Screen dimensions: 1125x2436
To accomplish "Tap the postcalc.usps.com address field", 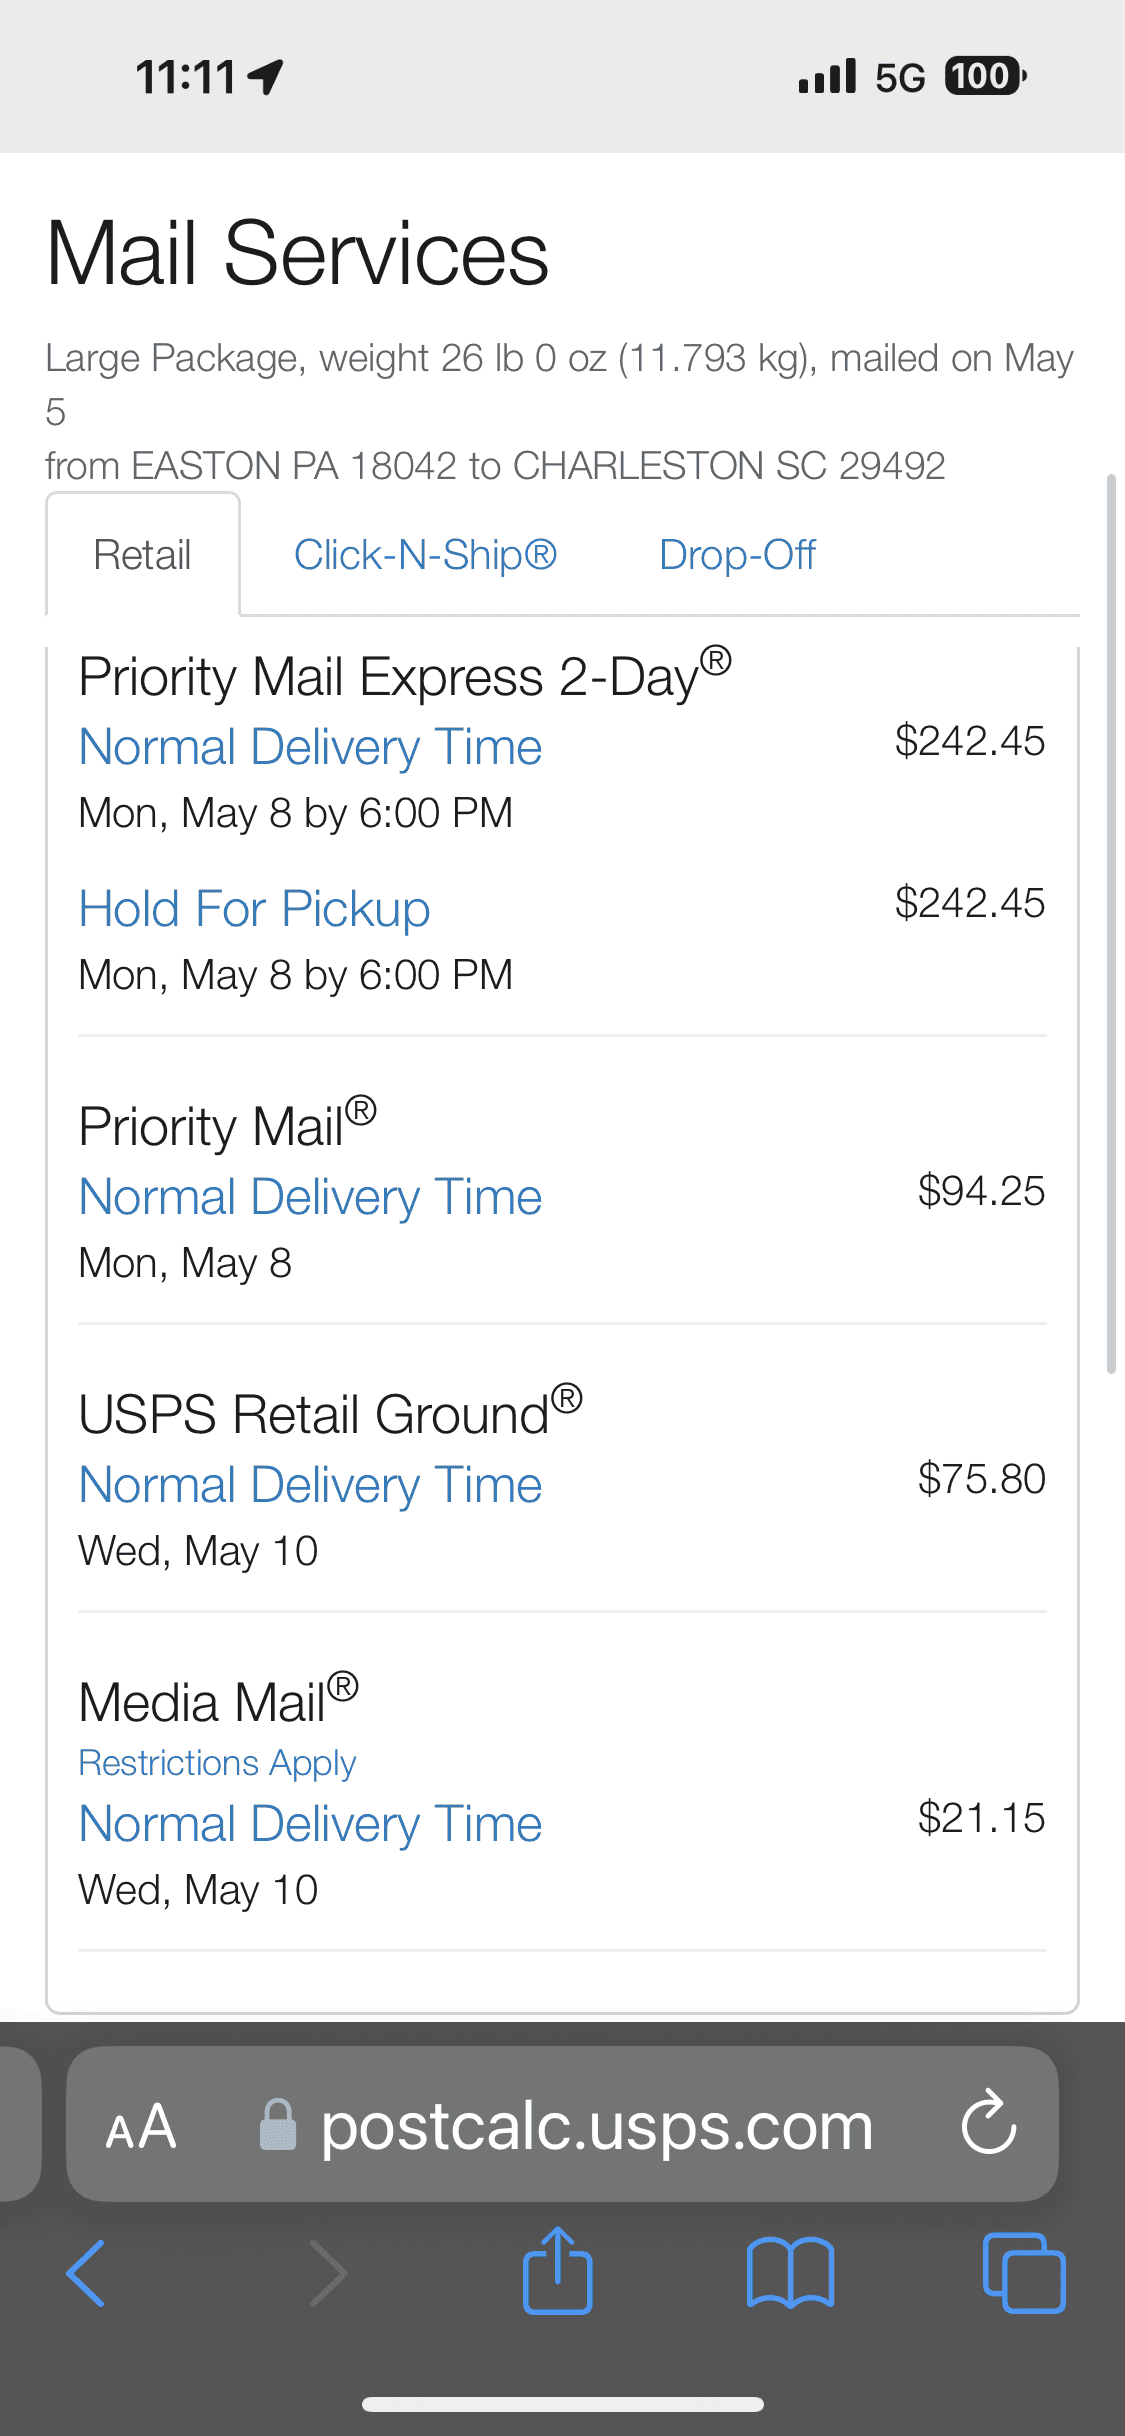I will 562,2124.
